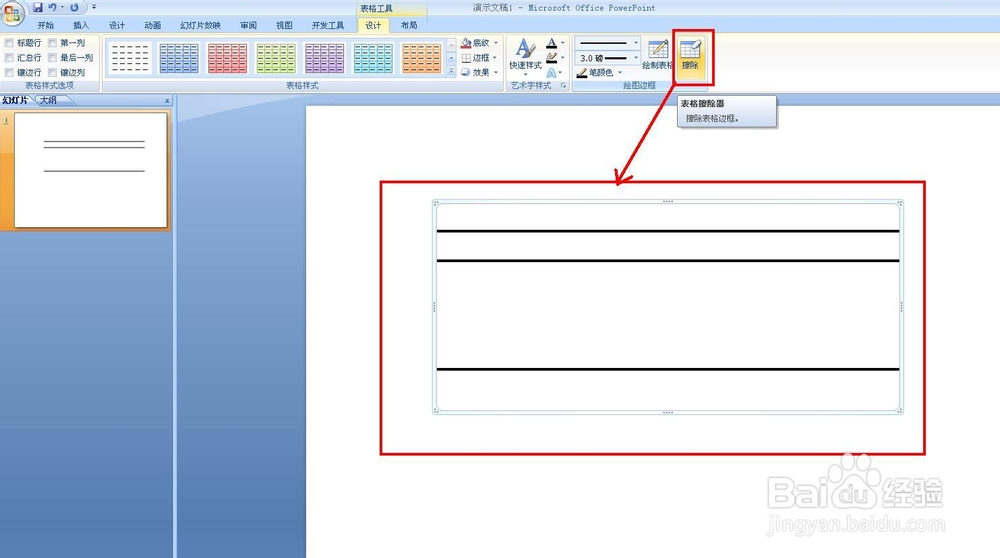The height and width of the screenshot is (558, 1000).
Task: Switch to the 审阅 (Review) tab
Action: click(249, 26)
